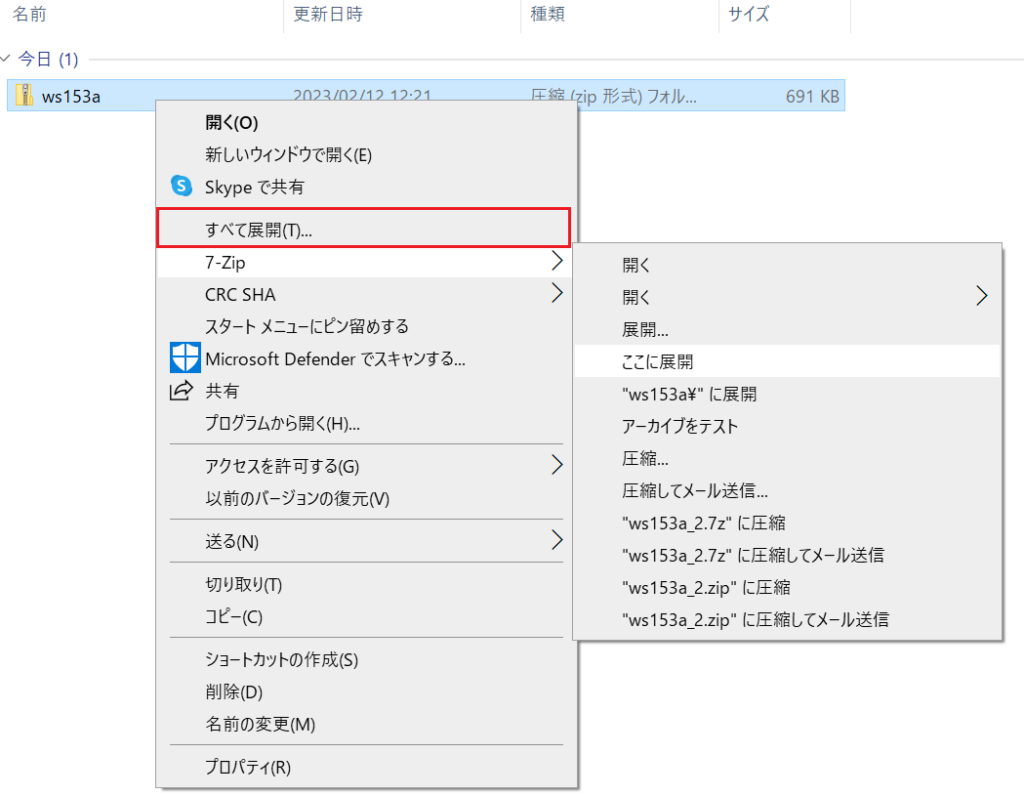Collapse the 今日 (1) group chevron
This screenshot has width=1024, height=796.
coord(8,60)
